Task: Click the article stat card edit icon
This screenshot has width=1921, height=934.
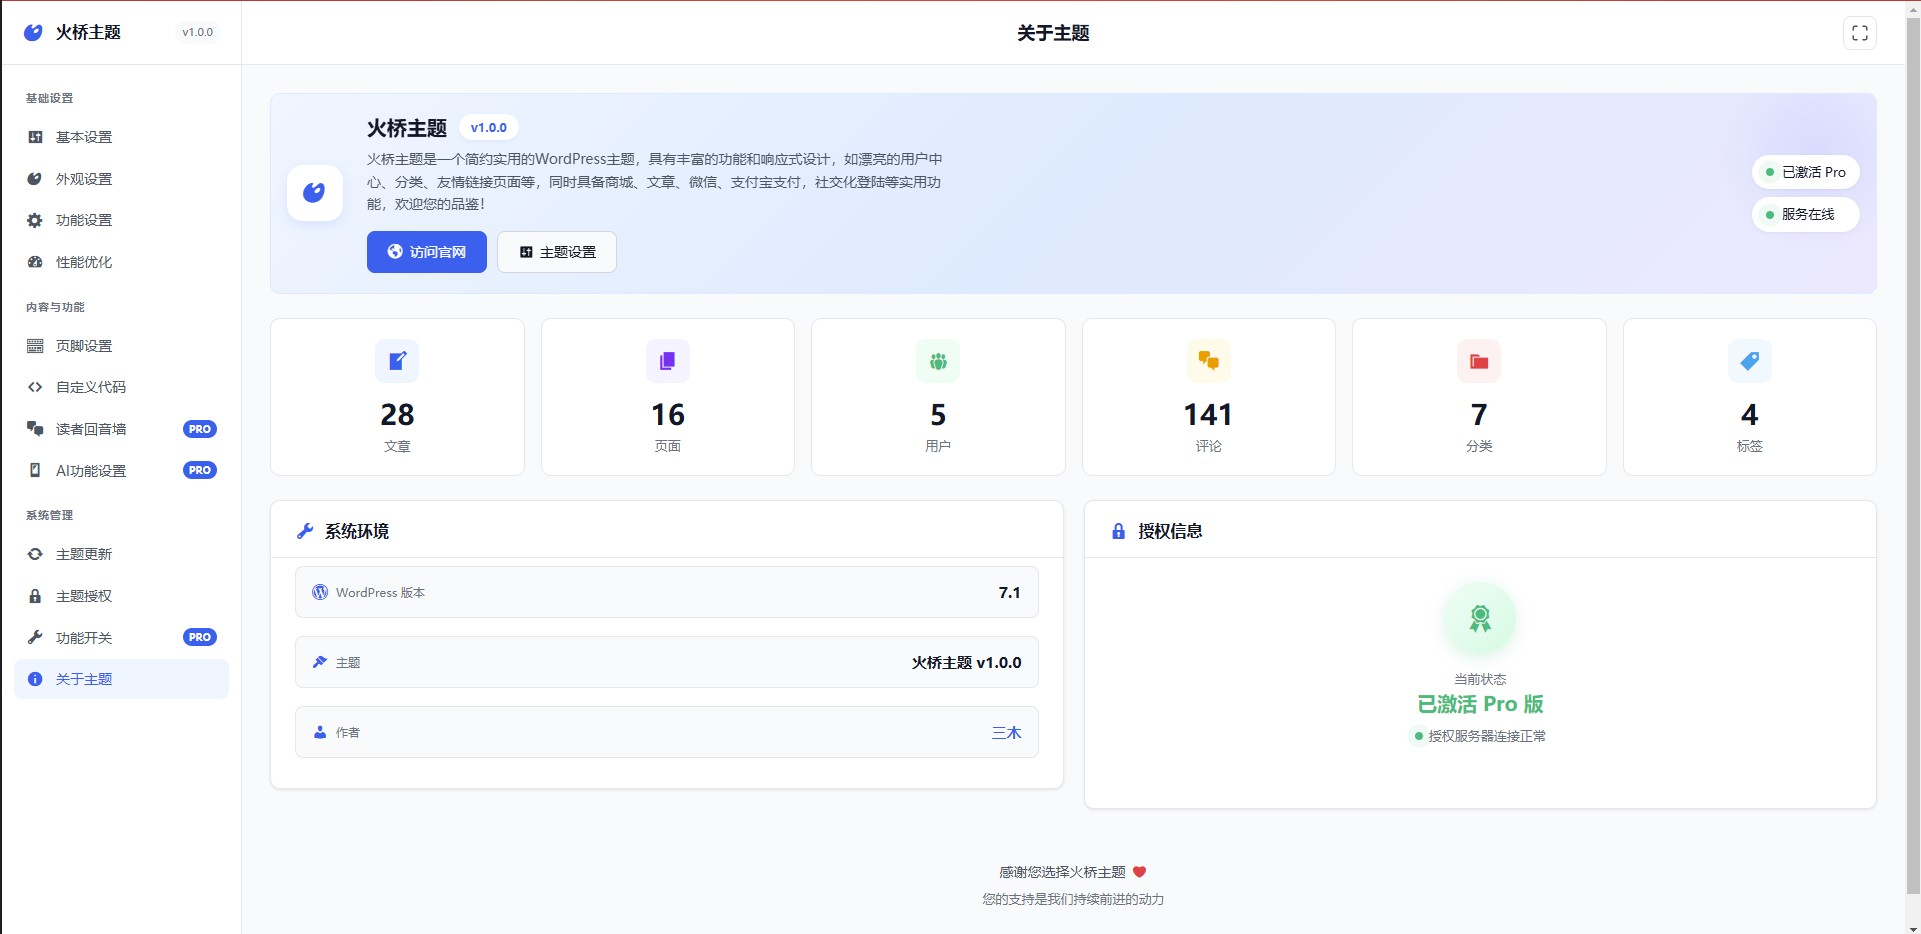Action: click(397, 361)
